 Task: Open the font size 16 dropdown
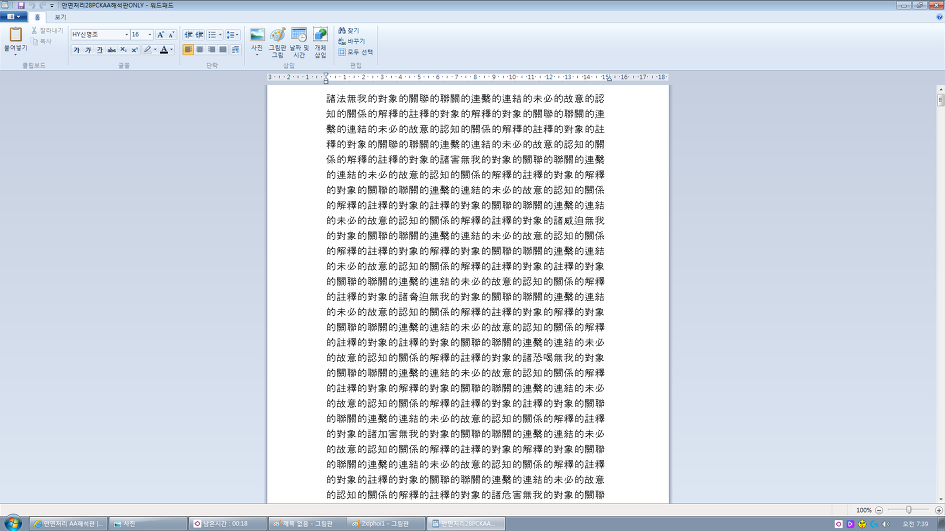click(x=148, y=35)
